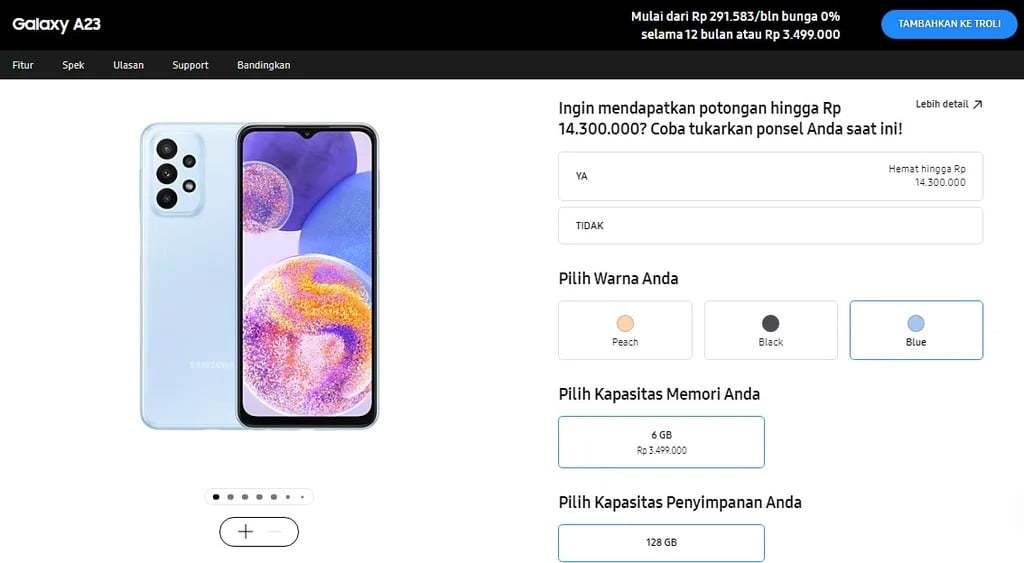Open the Spek tab
Viewport: 1024px width, 563px height.
[x=73, y=65]
